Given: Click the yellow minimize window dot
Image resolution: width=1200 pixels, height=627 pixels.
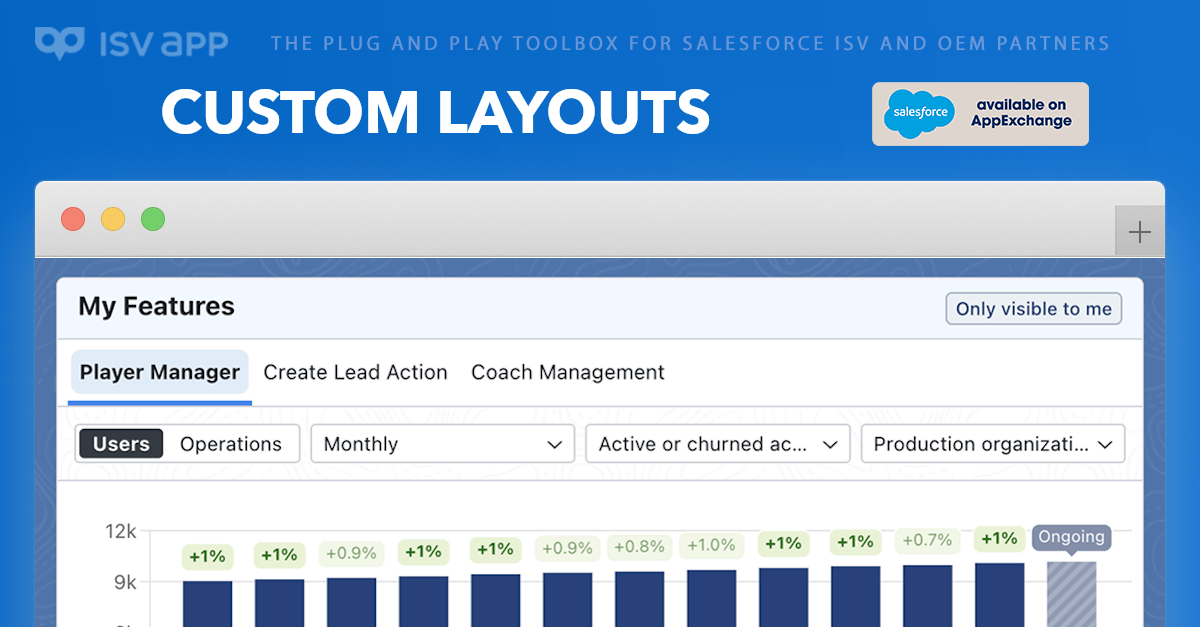Looking at the screenshot, I should tap(113, 219).
